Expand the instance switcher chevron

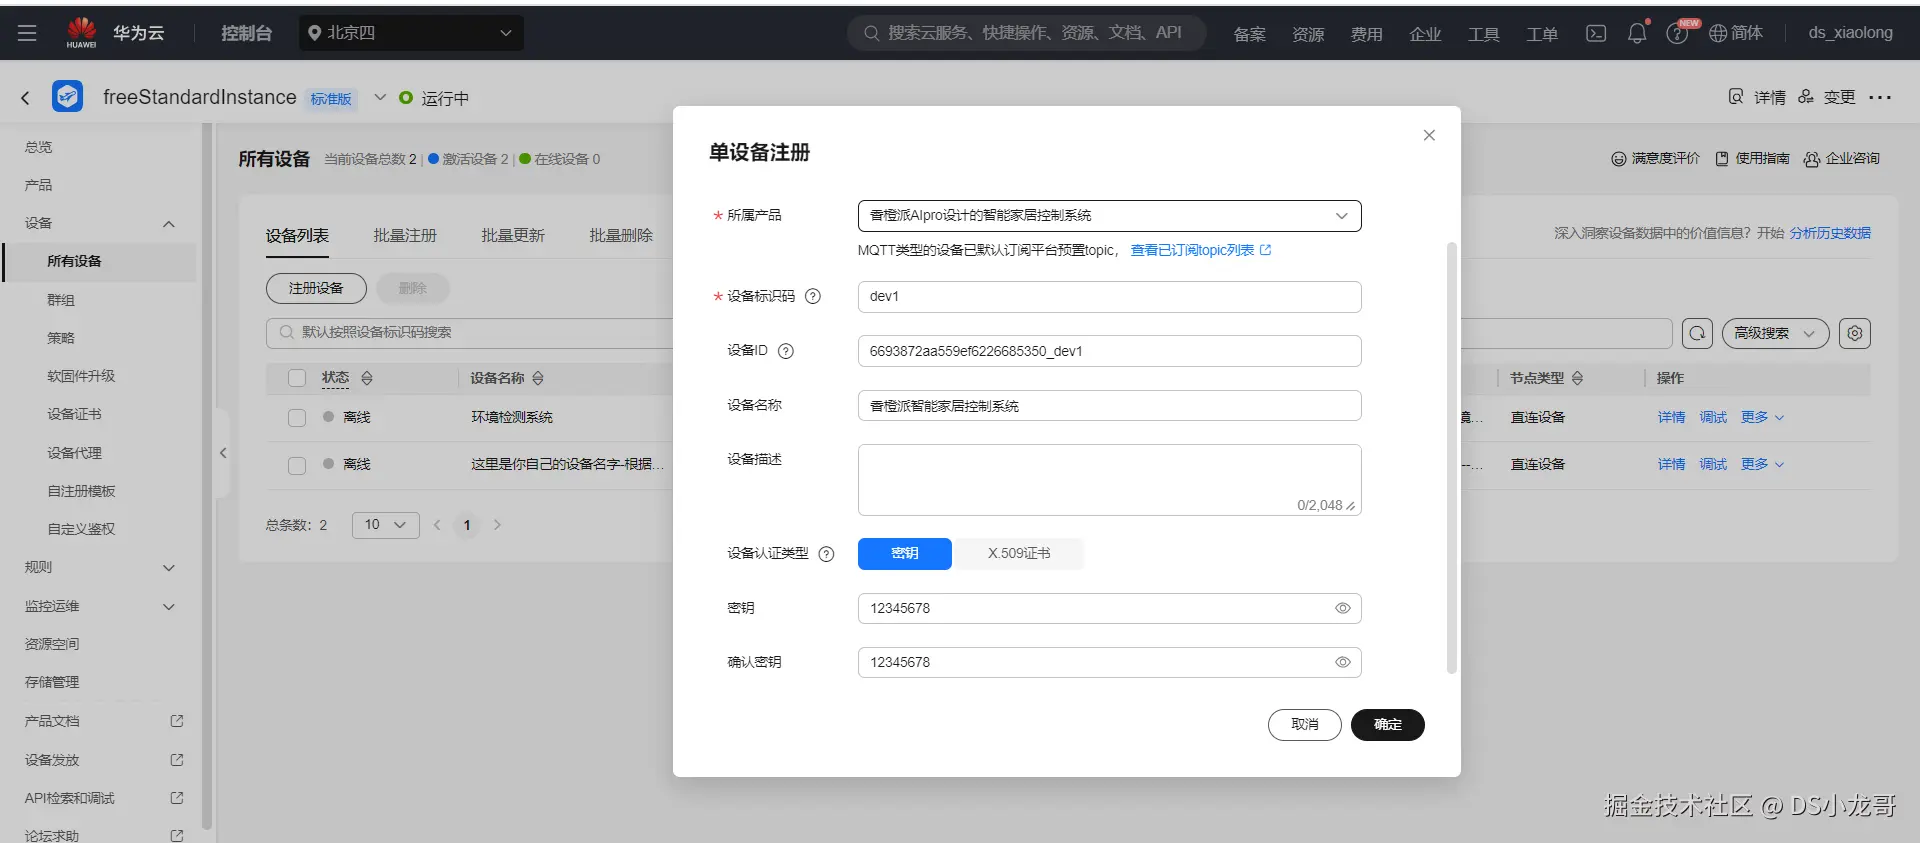[380, 97]
